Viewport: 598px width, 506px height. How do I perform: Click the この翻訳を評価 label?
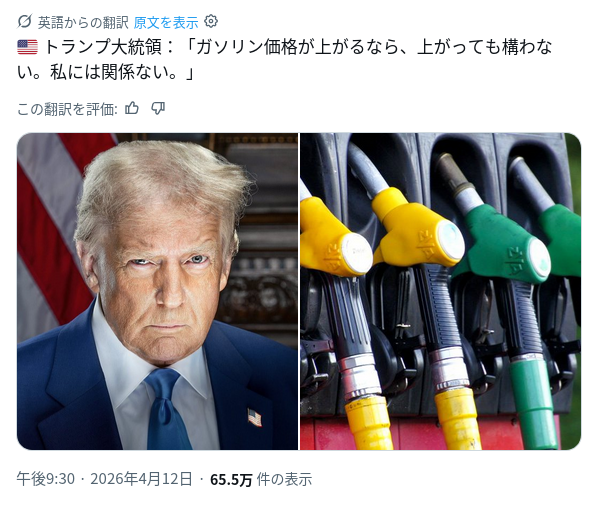[68, 109]
